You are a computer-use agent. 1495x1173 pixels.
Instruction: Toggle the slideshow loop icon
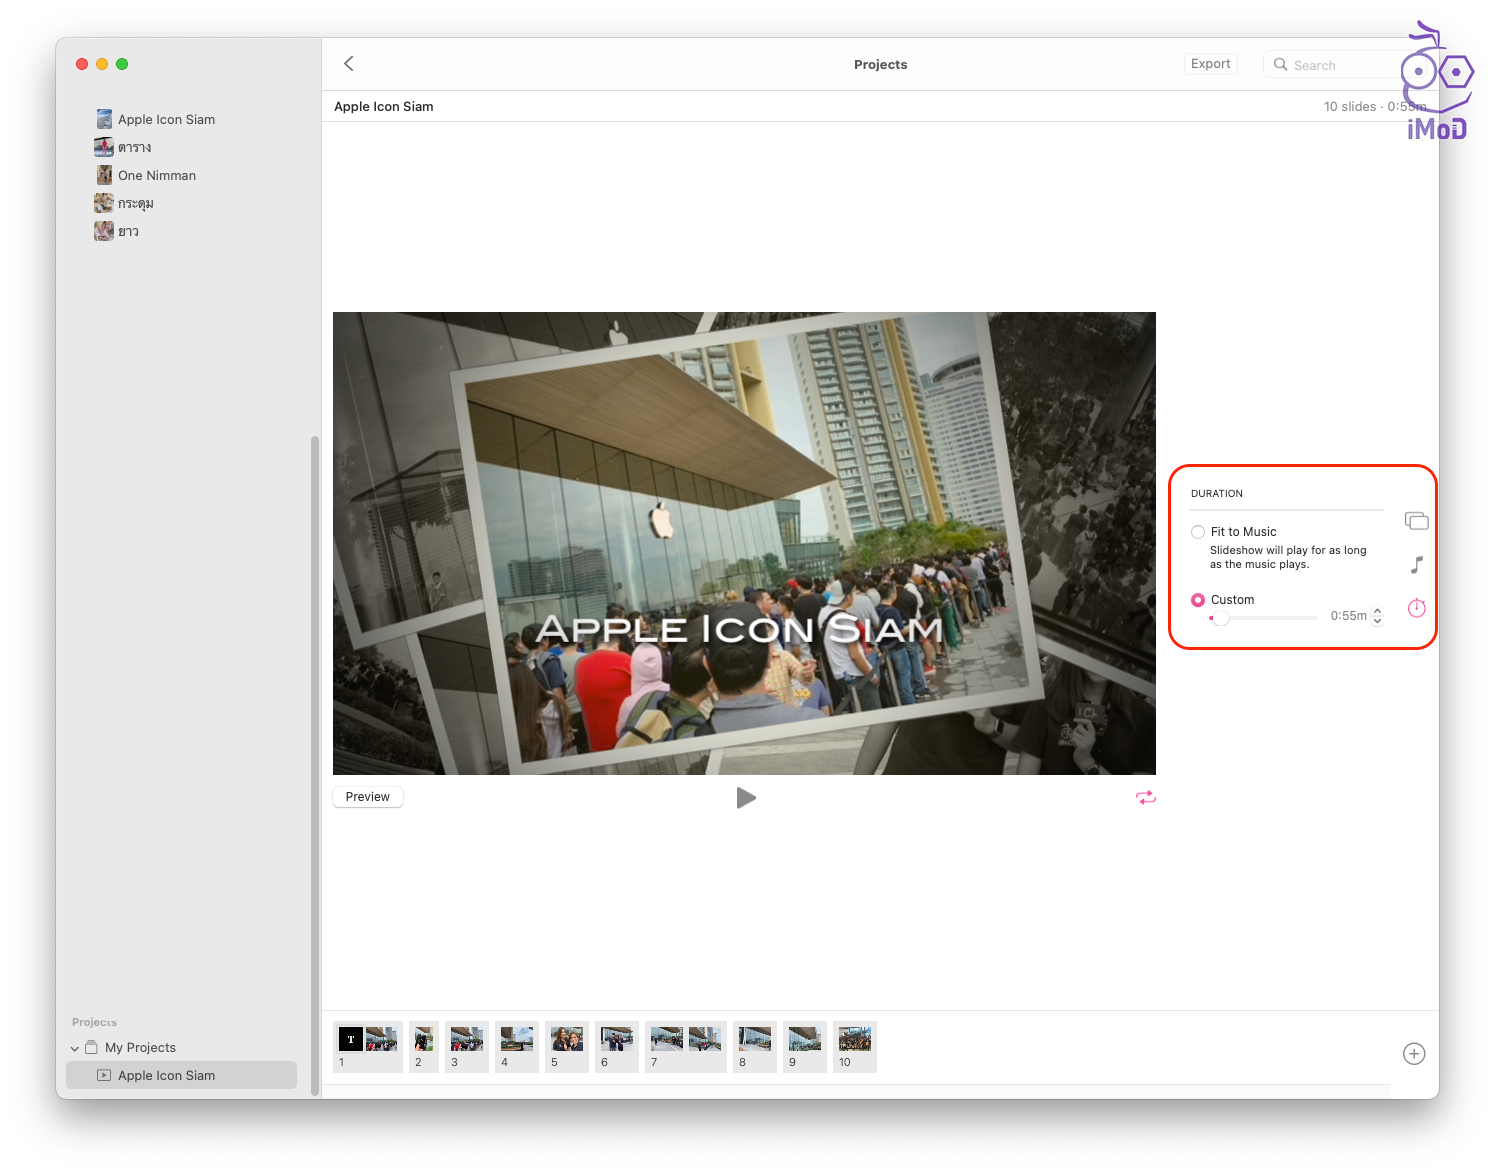1145,797
